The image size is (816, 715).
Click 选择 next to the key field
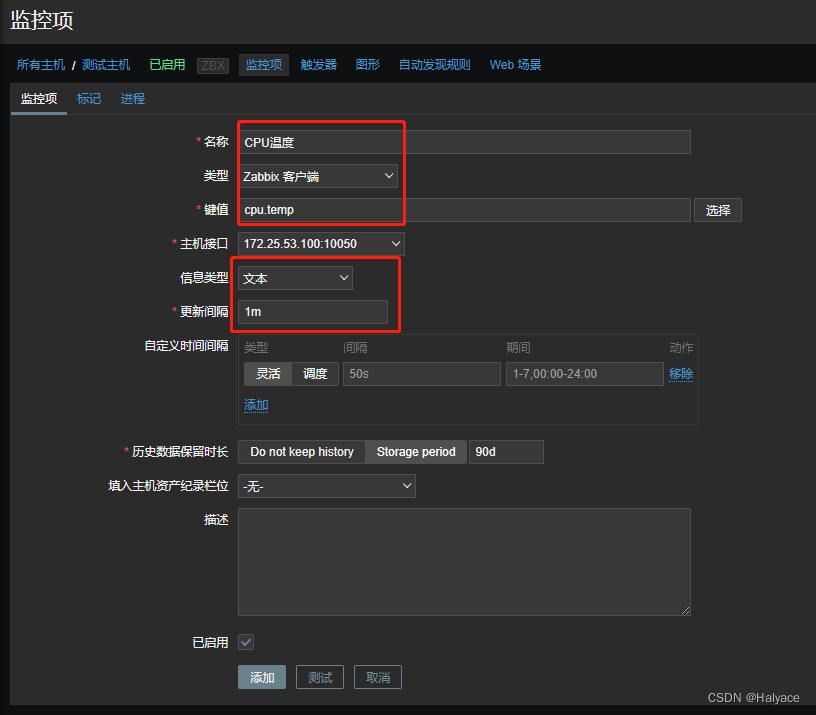[x=718, y=210]
